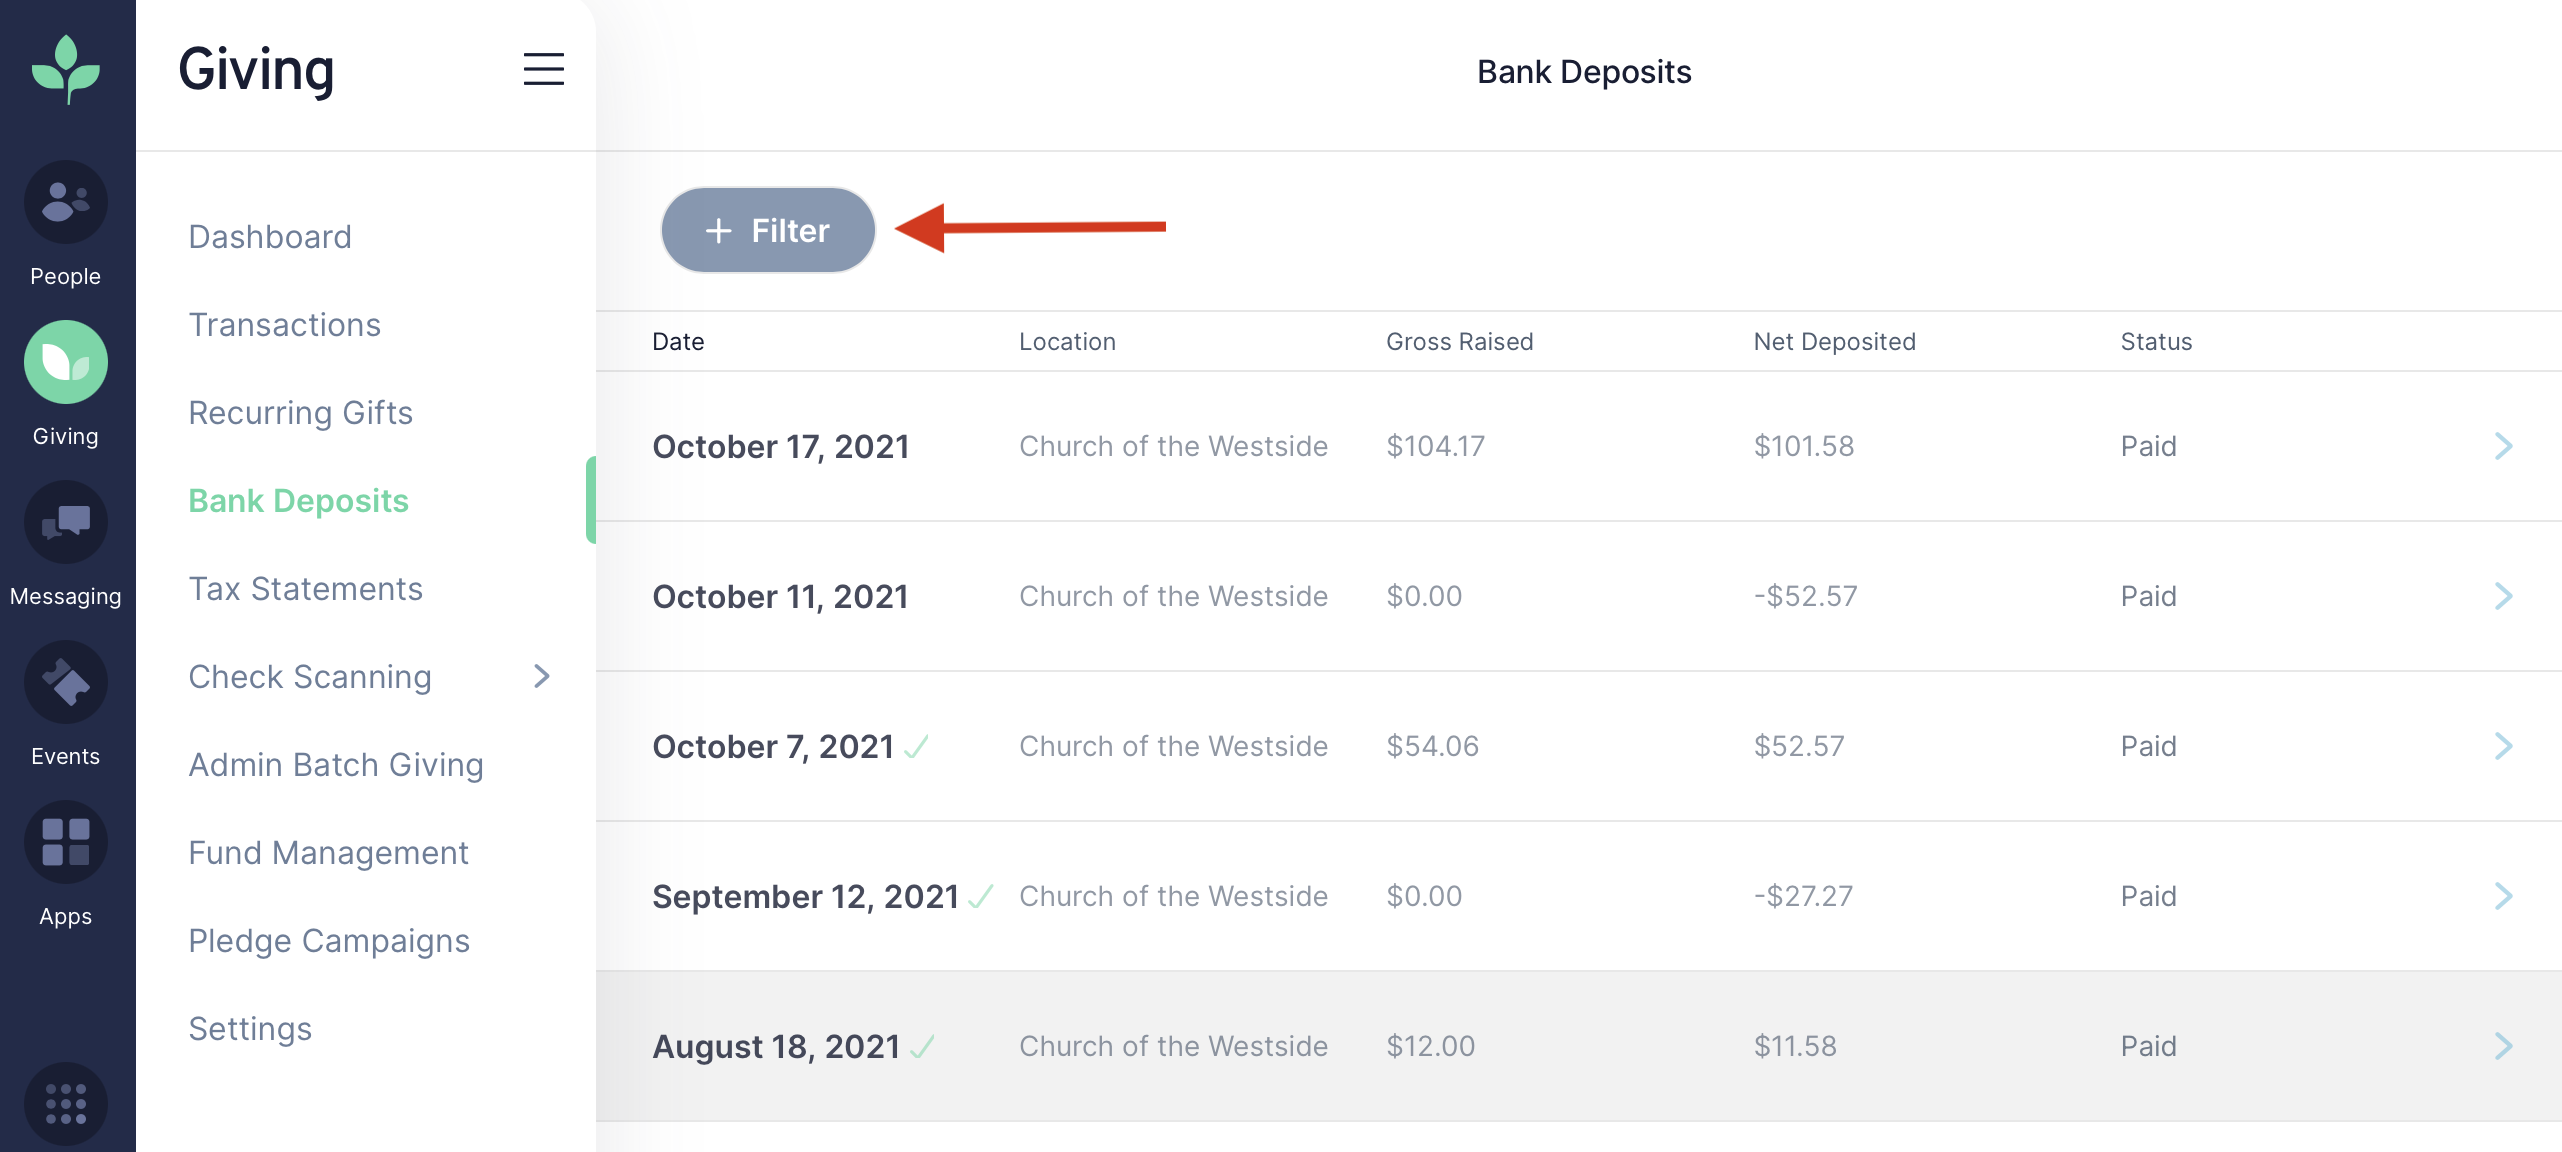Click the hamburger menu beside Giving
This screenshot has height=1152, width=2562.
point(545,69)
